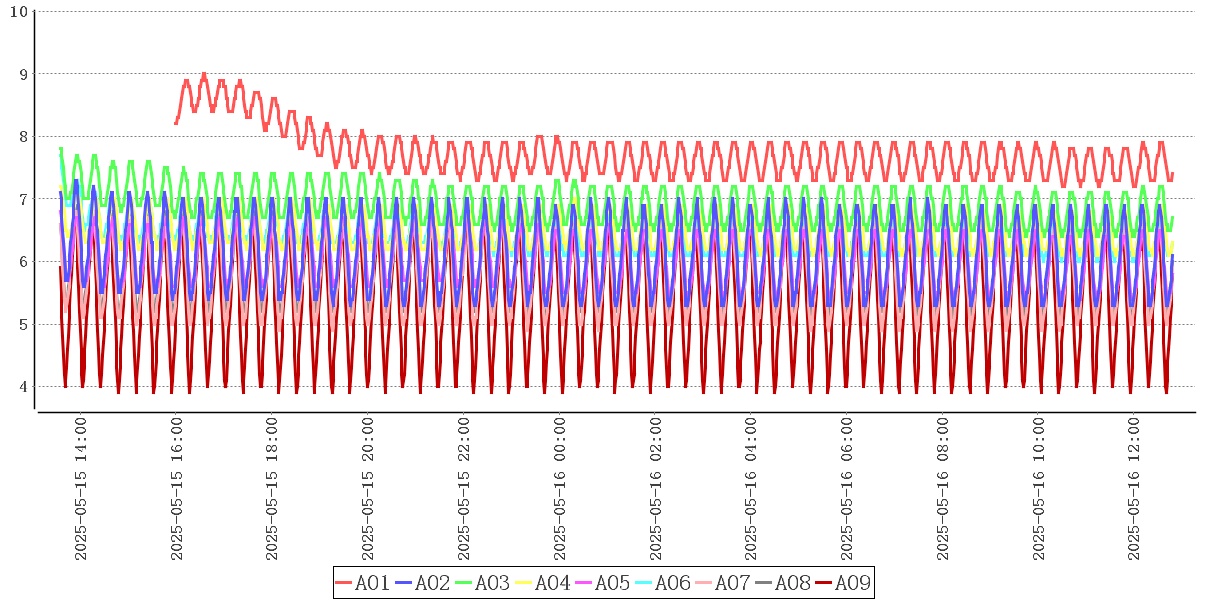Screen dimensions: 1207x600
Task: Select the A05 magenta legend entry
Action: click(x=602, y=583)
